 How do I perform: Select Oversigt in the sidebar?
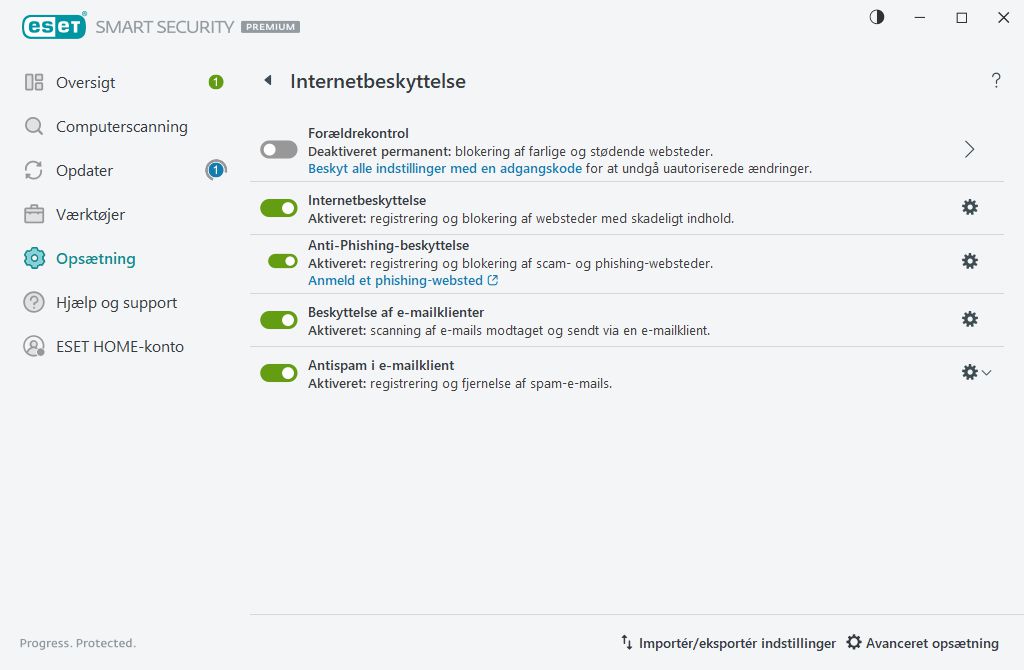(85, 83)
